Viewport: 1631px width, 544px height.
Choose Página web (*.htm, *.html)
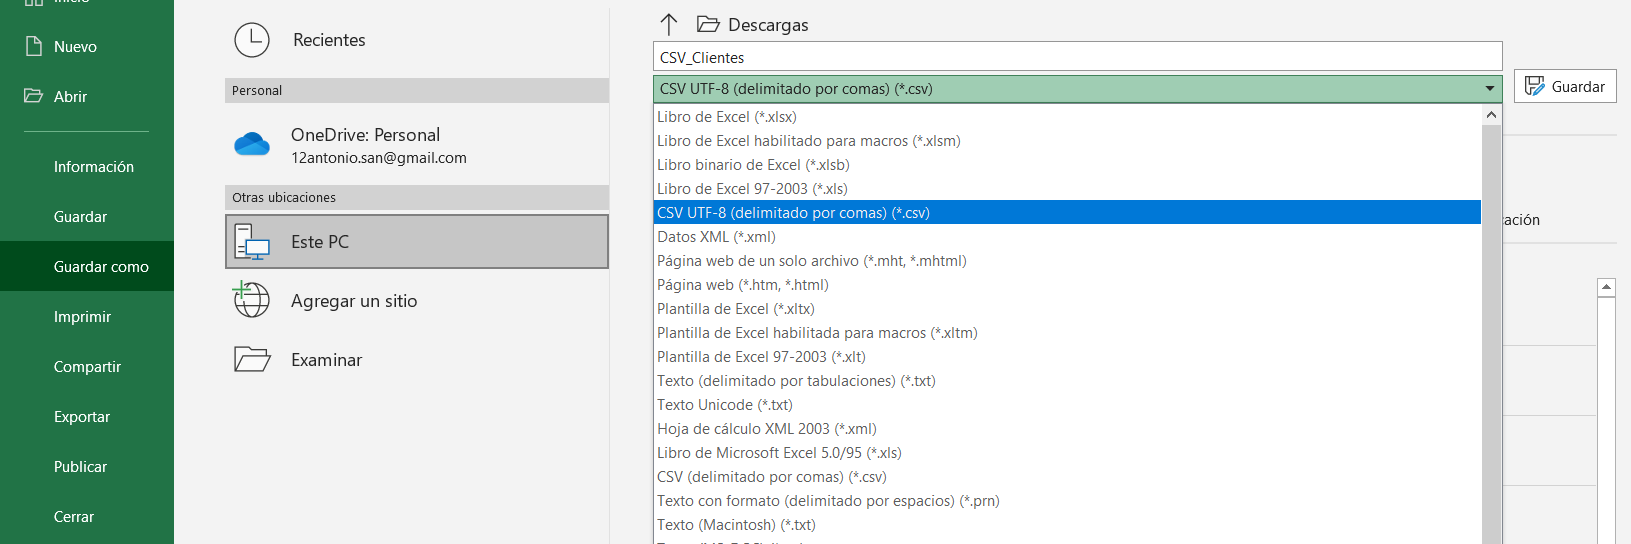tap(1067, 285)
